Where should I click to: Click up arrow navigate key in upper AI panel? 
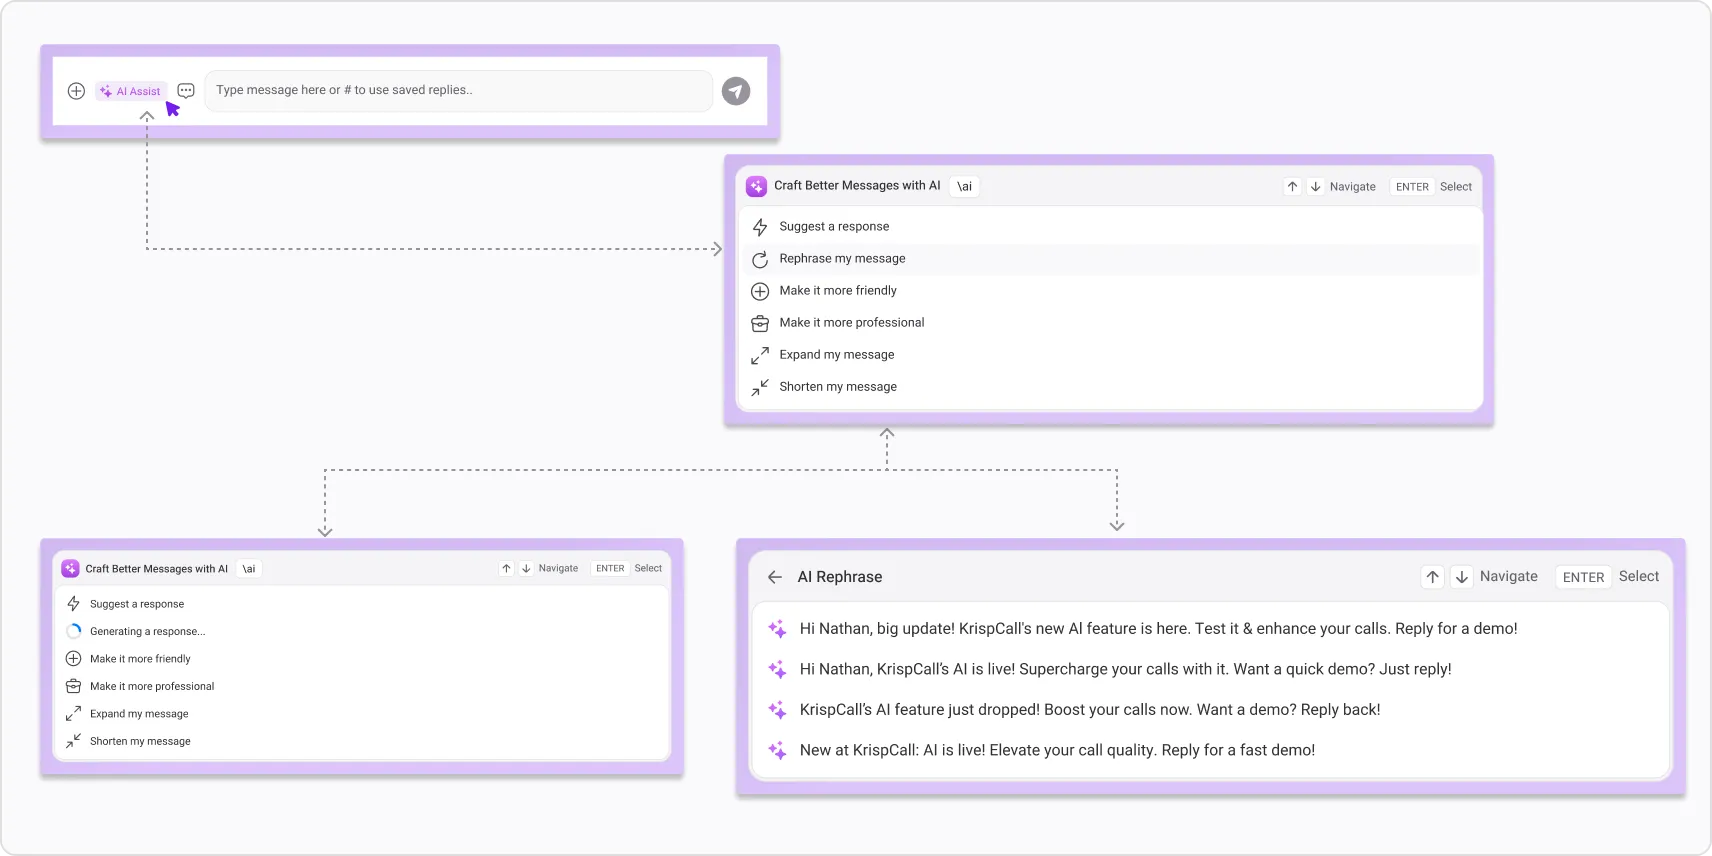pos(1292,186)
